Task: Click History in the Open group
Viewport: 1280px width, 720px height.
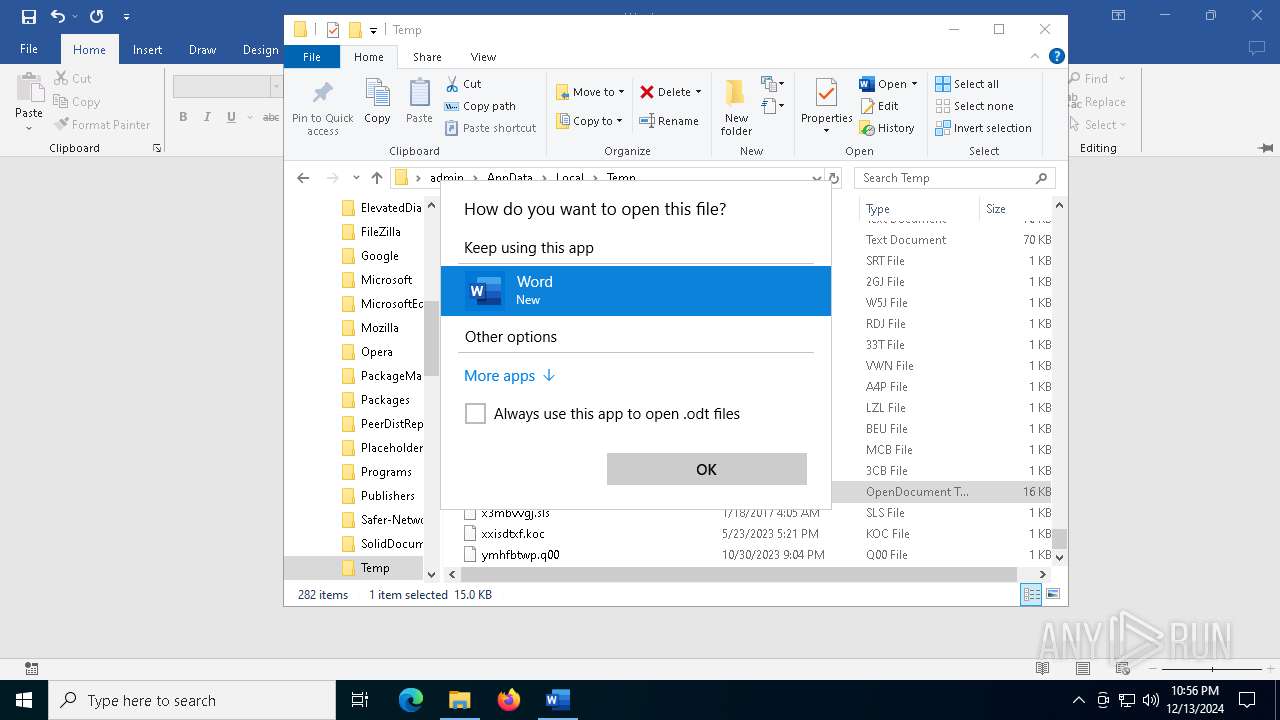Action: click(x=887, y=128)
